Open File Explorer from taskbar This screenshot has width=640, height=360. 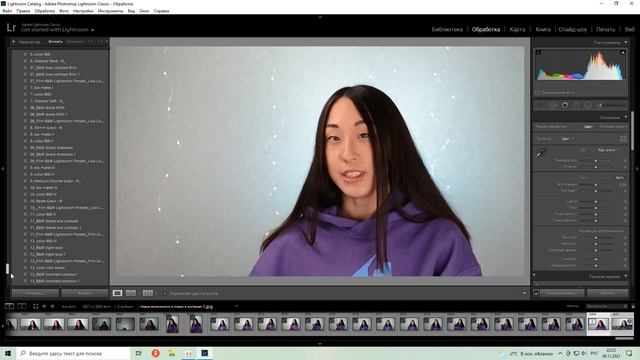pos(172,353)
